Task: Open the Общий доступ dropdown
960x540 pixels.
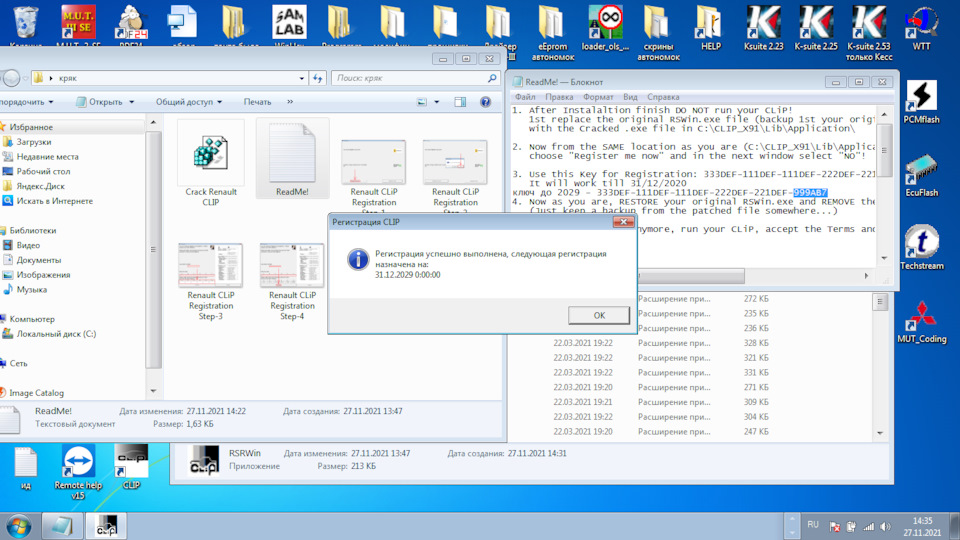Action: tap(189, 102)
